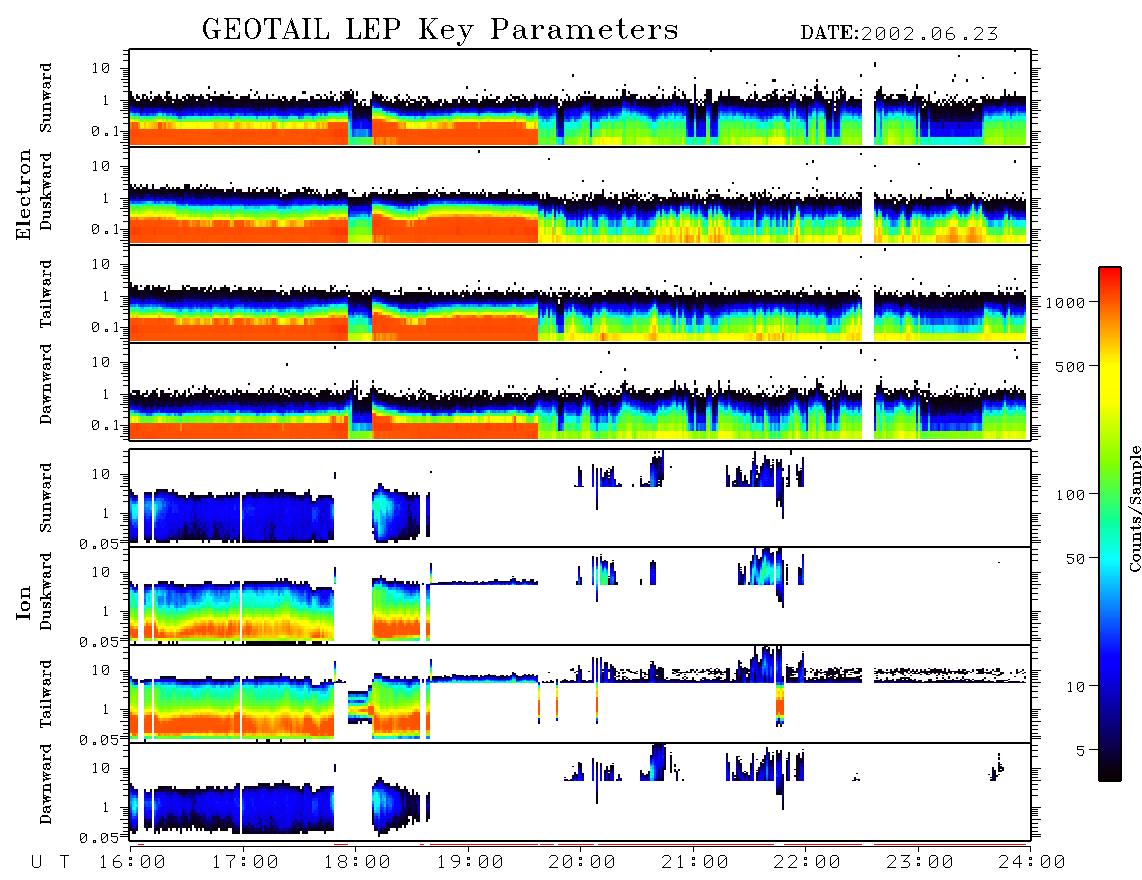
Task: Click the Ion Duskward spectrogram panel
Action: 580,596
